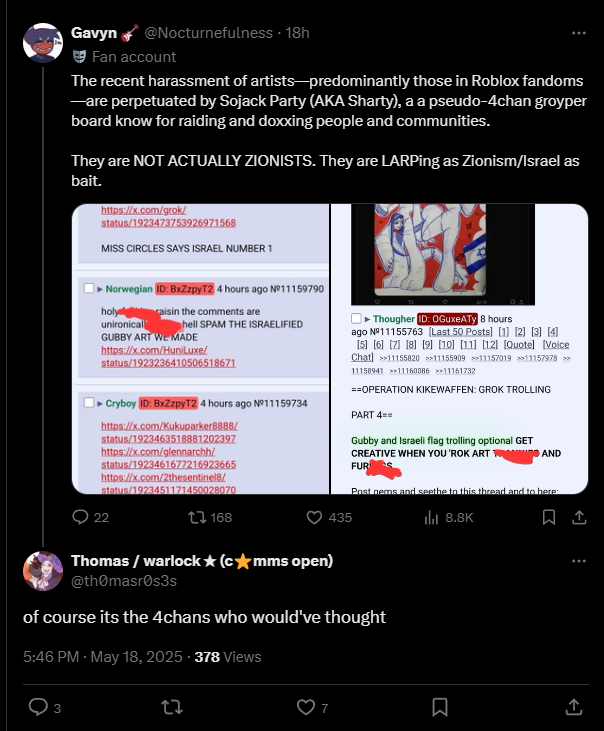
Task: Open more options menu on Gavyn's post
Action: pos(579,33)
